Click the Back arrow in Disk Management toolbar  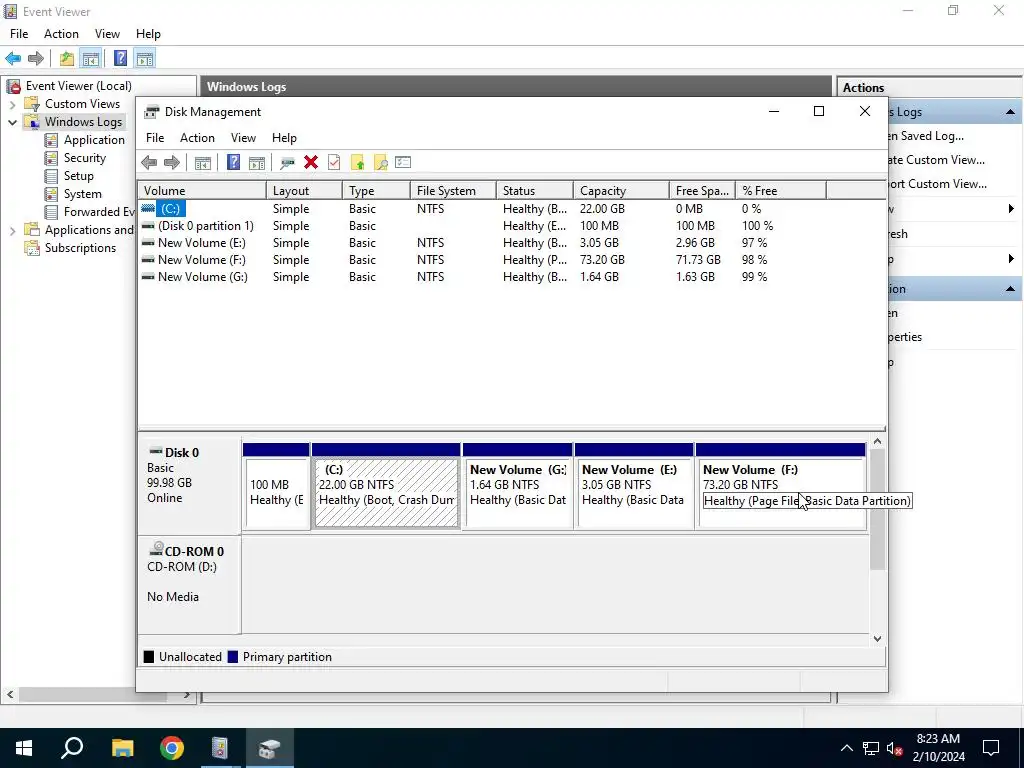pos(149,163)
